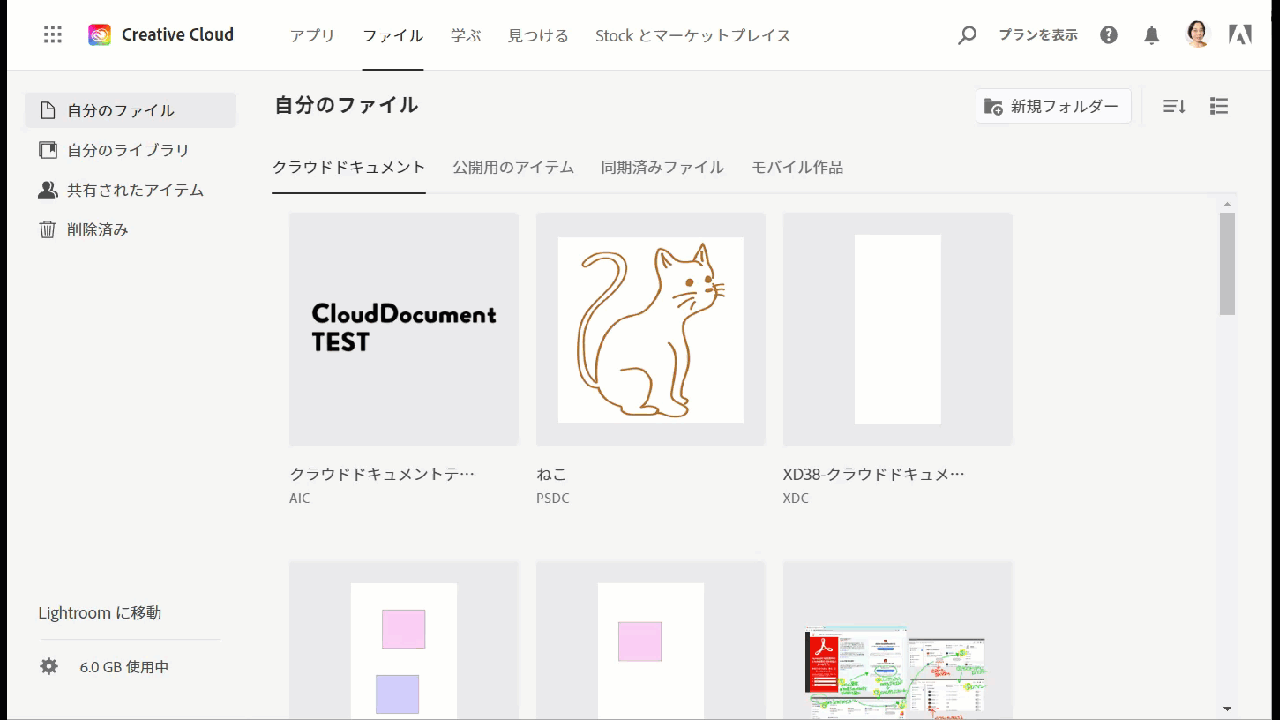
Task: Click the 新規フォルダー button label
Action: click(1065, 106)
